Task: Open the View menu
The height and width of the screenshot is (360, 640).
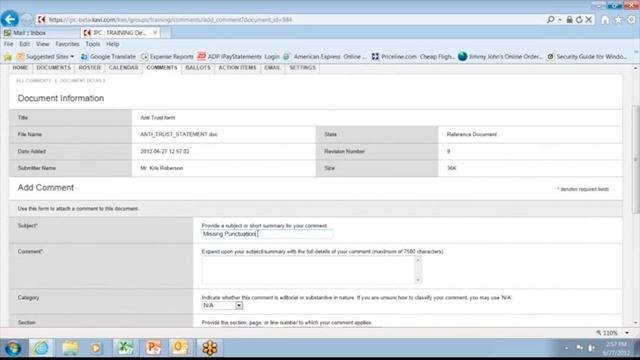Action: [42, 44]
